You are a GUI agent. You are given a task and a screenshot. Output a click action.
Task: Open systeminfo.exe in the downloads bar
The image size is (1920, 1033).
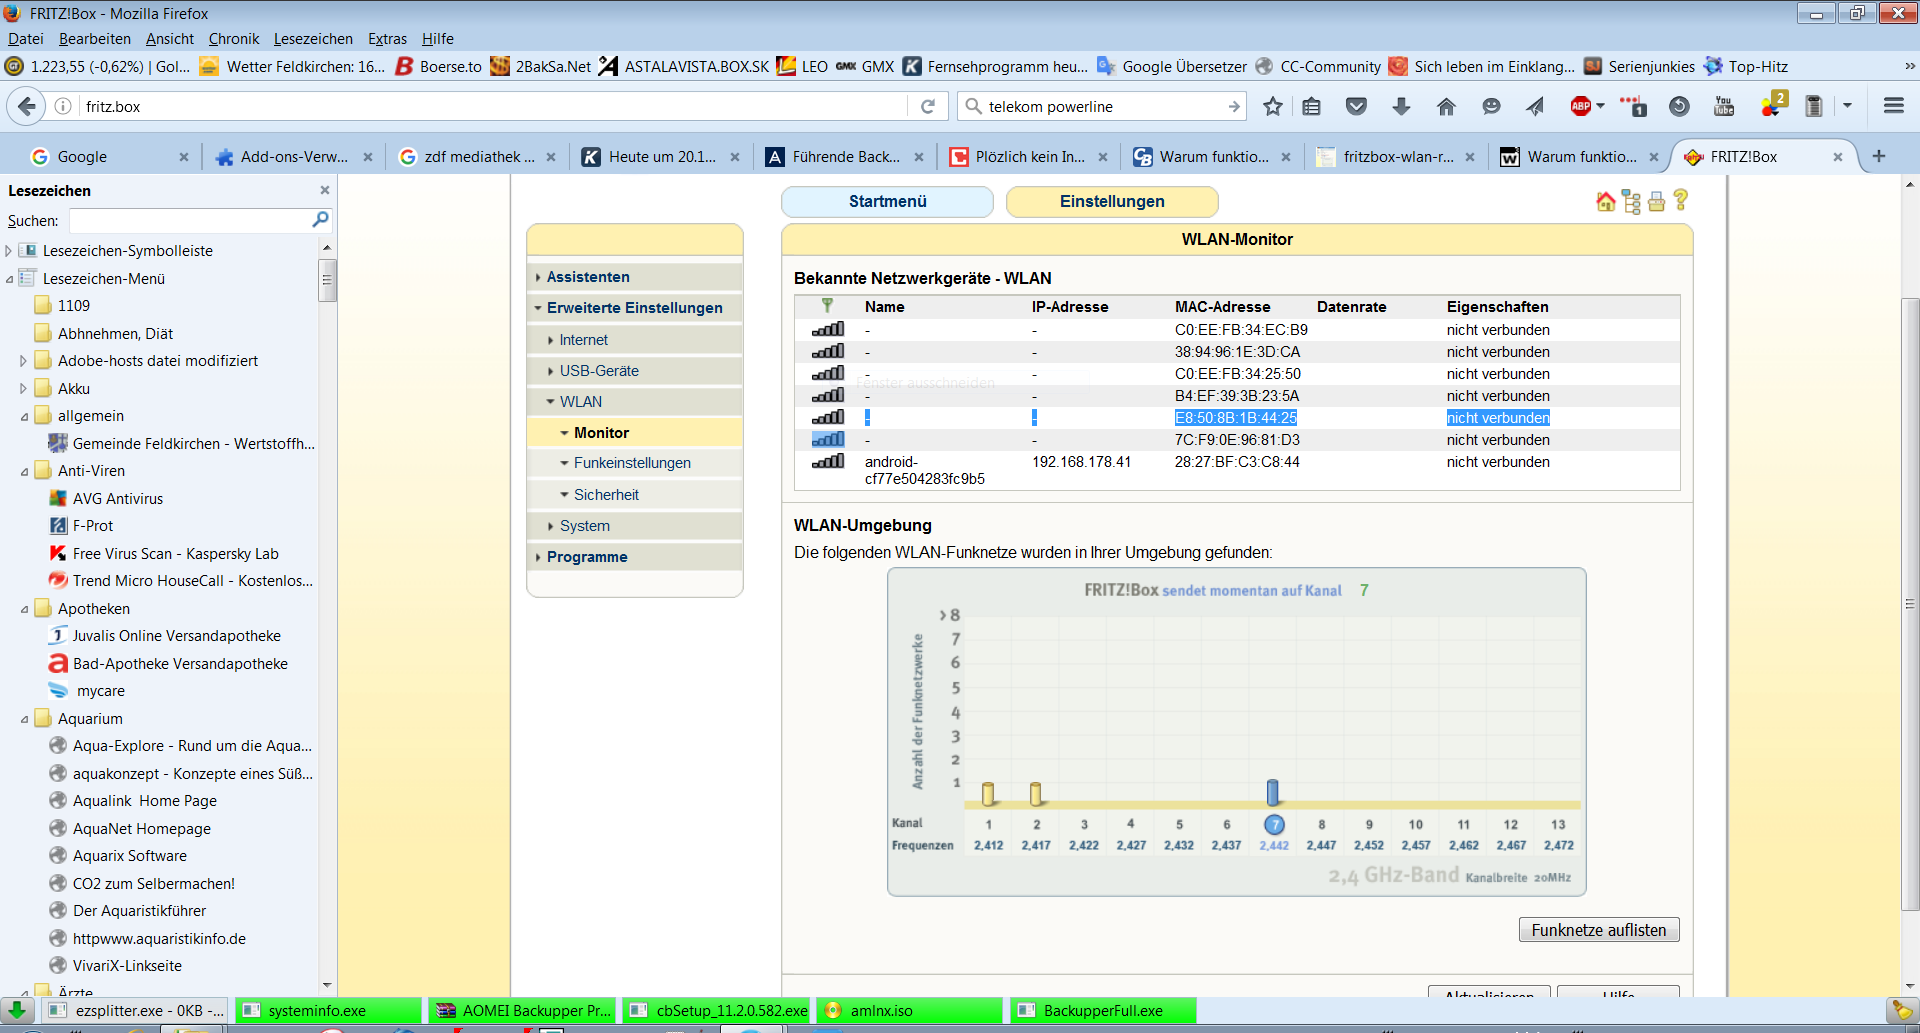tap(328, 1011)
